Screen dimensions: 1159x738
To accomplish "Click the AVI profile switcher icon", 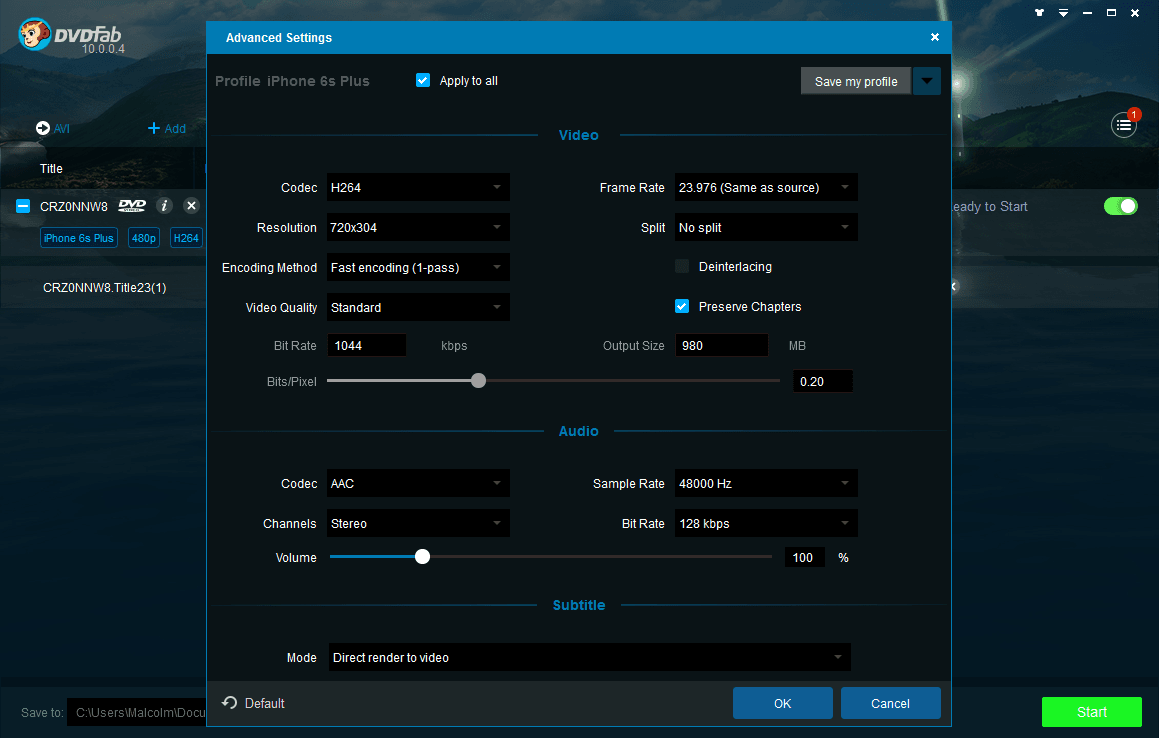I will click(x=43, y=128).
